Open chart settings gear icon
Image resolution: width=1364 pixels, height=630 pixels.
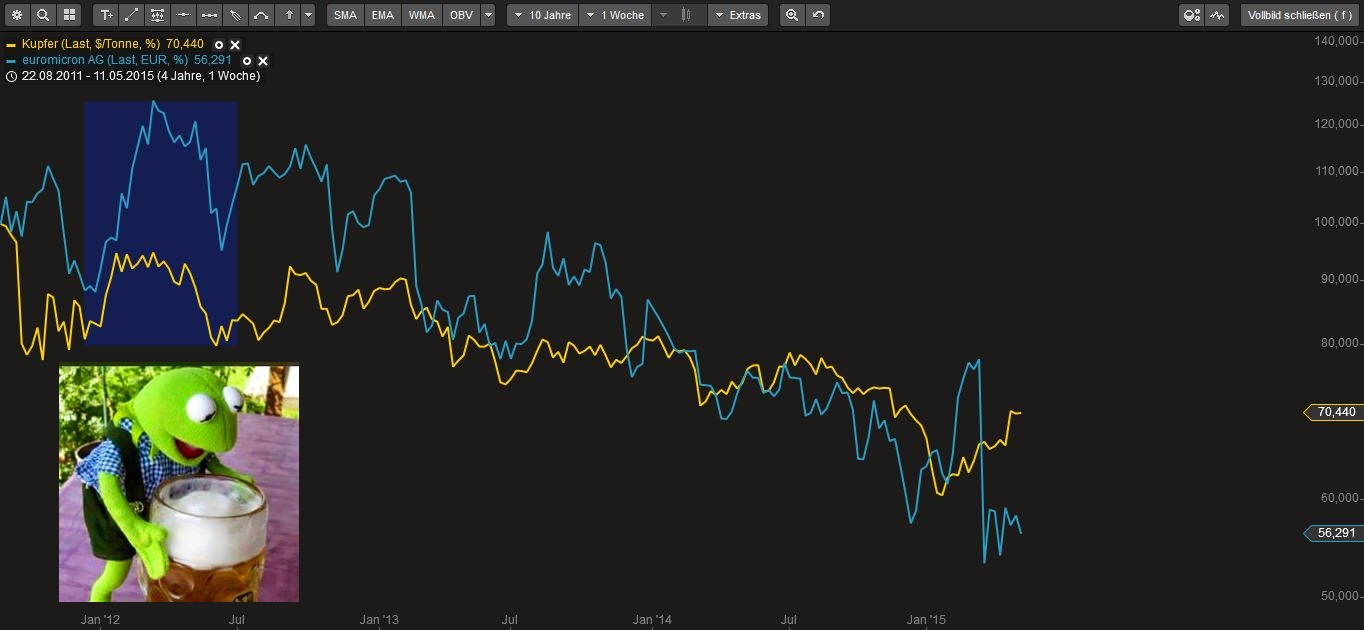(17, 15)
